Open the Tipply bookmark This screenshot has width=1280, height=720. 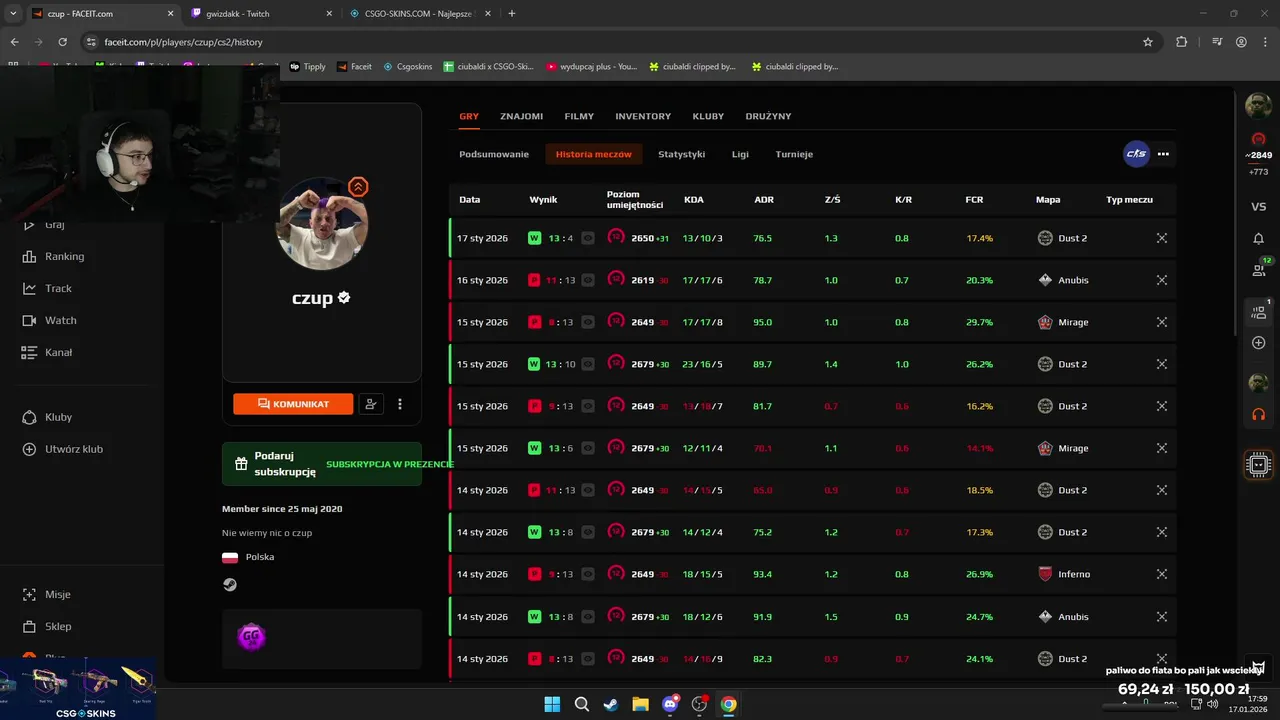308,67
